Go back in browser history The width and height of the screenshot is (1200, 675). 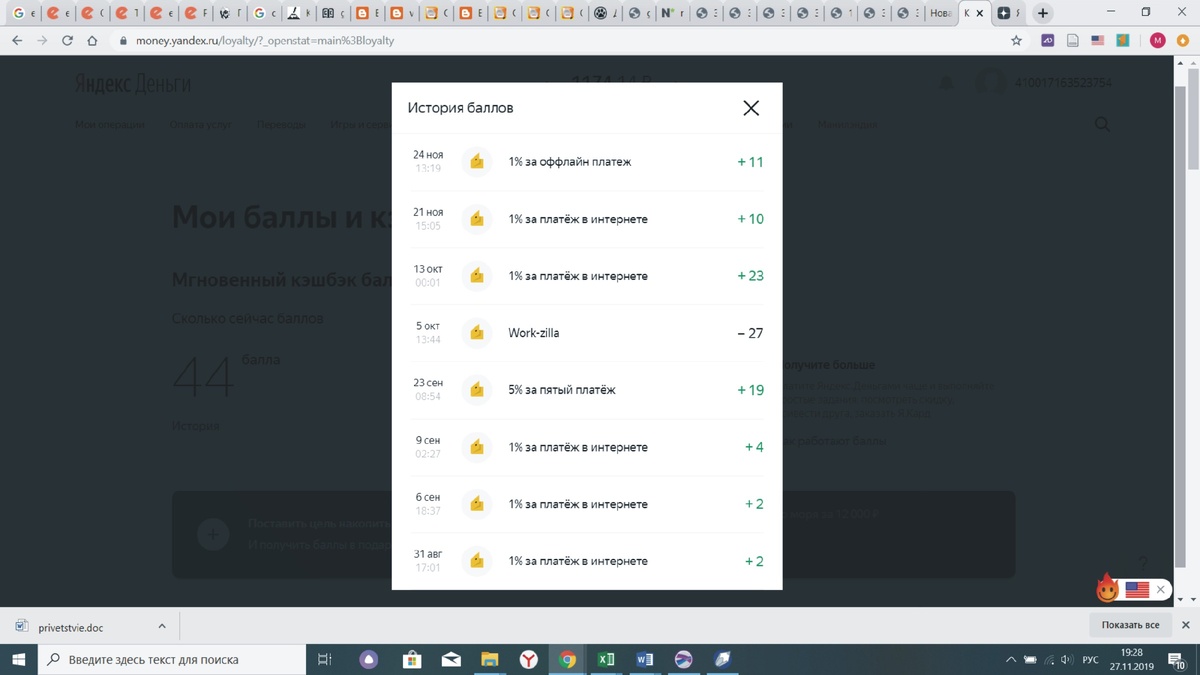pyautogui.click(x=17, y=41)
